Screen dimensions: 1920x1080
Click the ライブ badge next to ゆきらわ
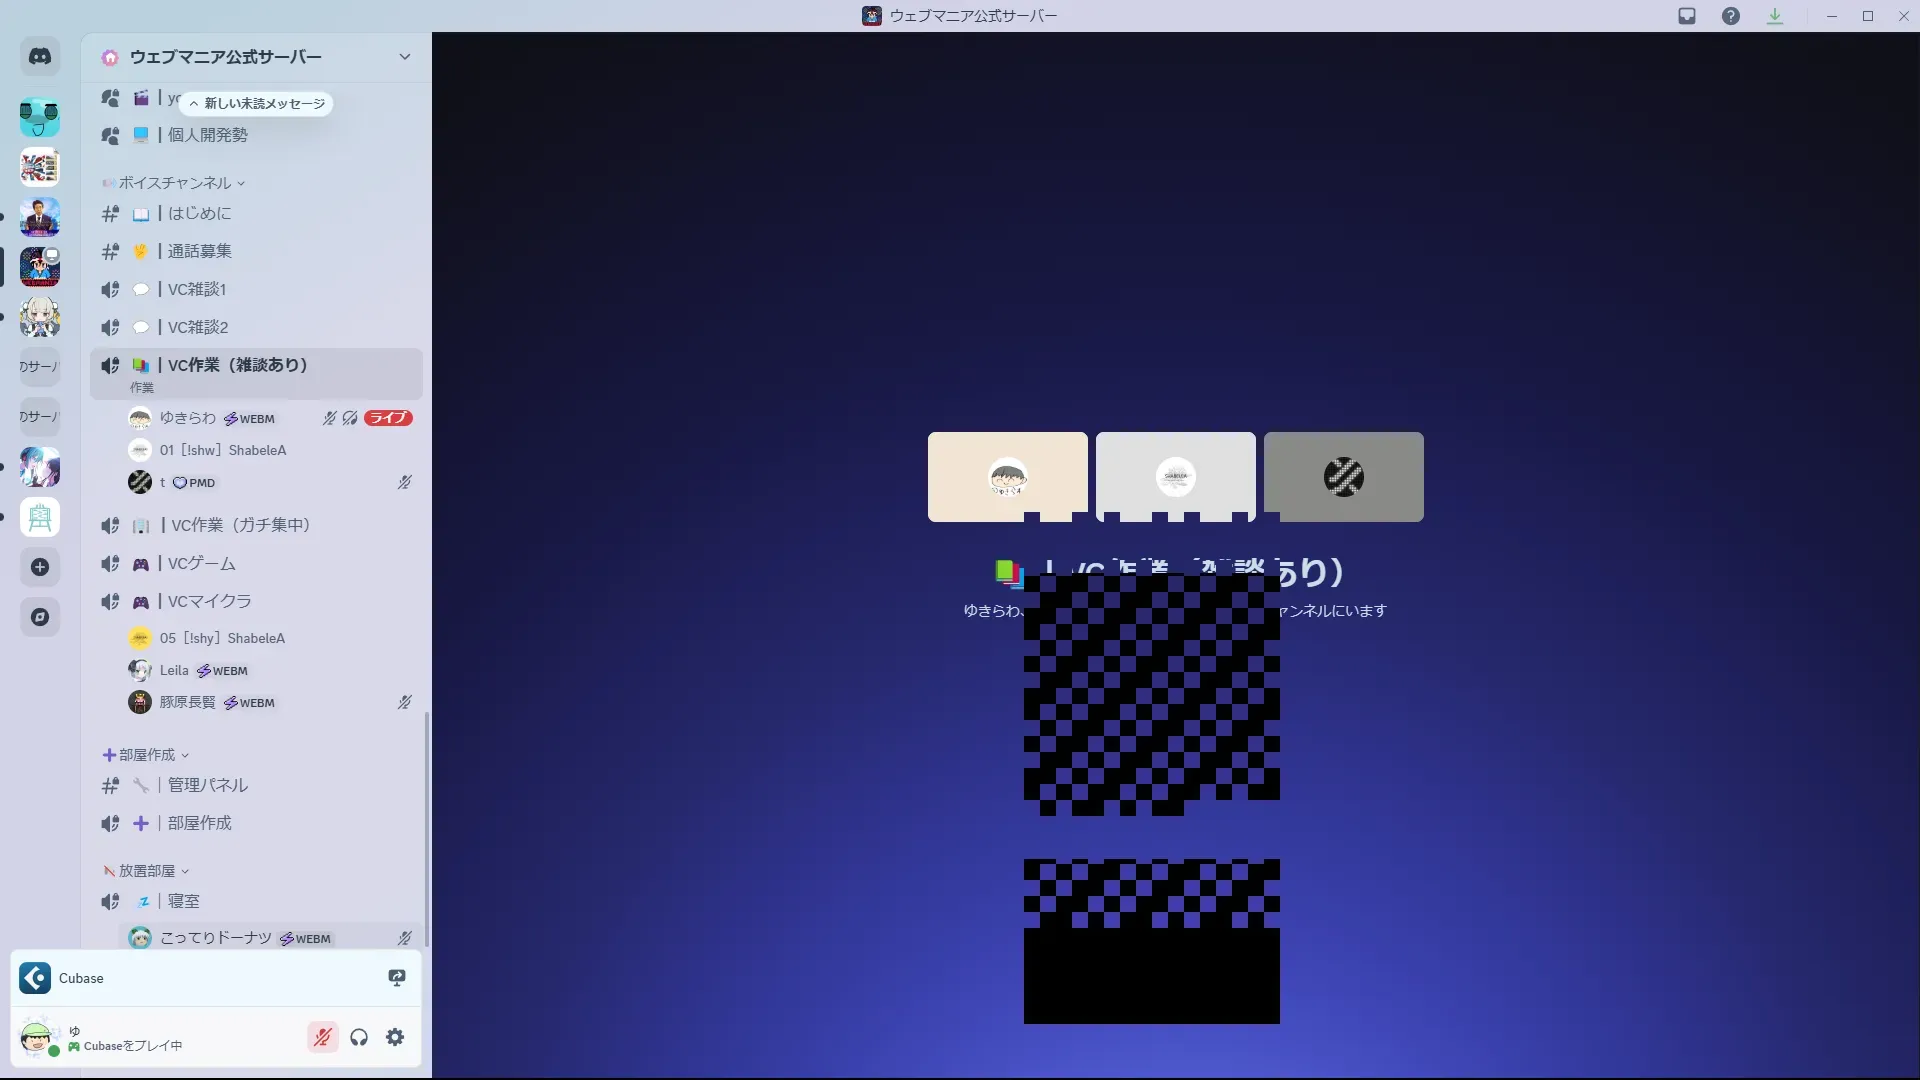388,418
